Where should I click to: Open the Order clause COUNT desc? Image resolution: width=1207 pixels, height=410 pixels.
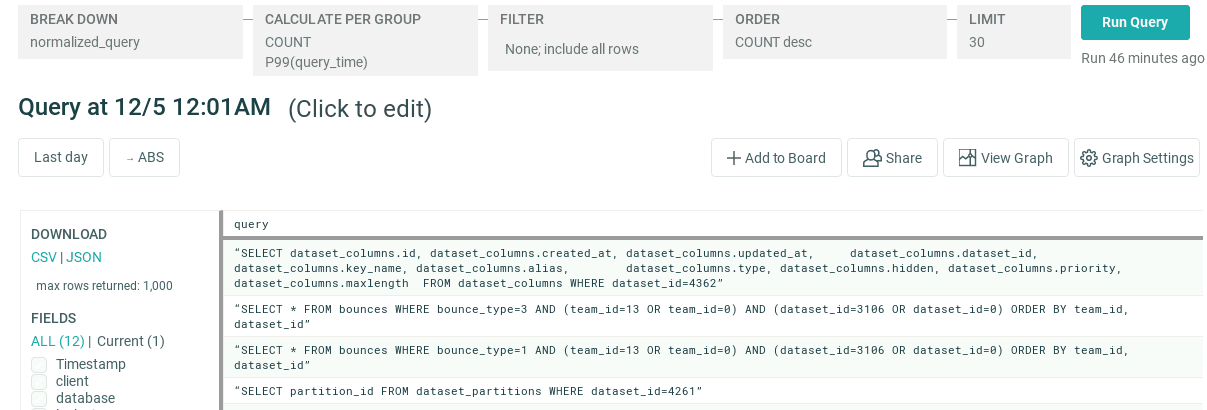coord(834,32)
